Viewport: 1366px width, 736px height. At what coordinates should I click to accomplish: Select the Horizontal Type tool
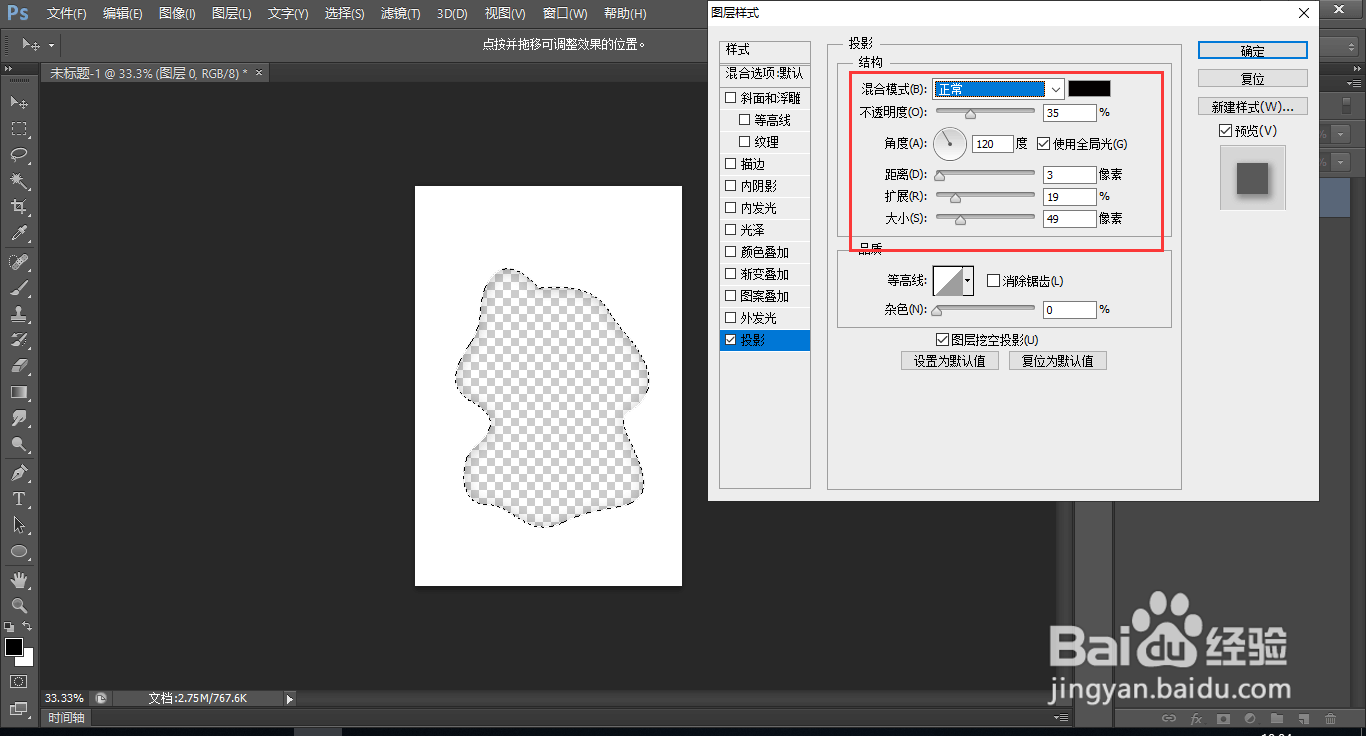point(20,499)
